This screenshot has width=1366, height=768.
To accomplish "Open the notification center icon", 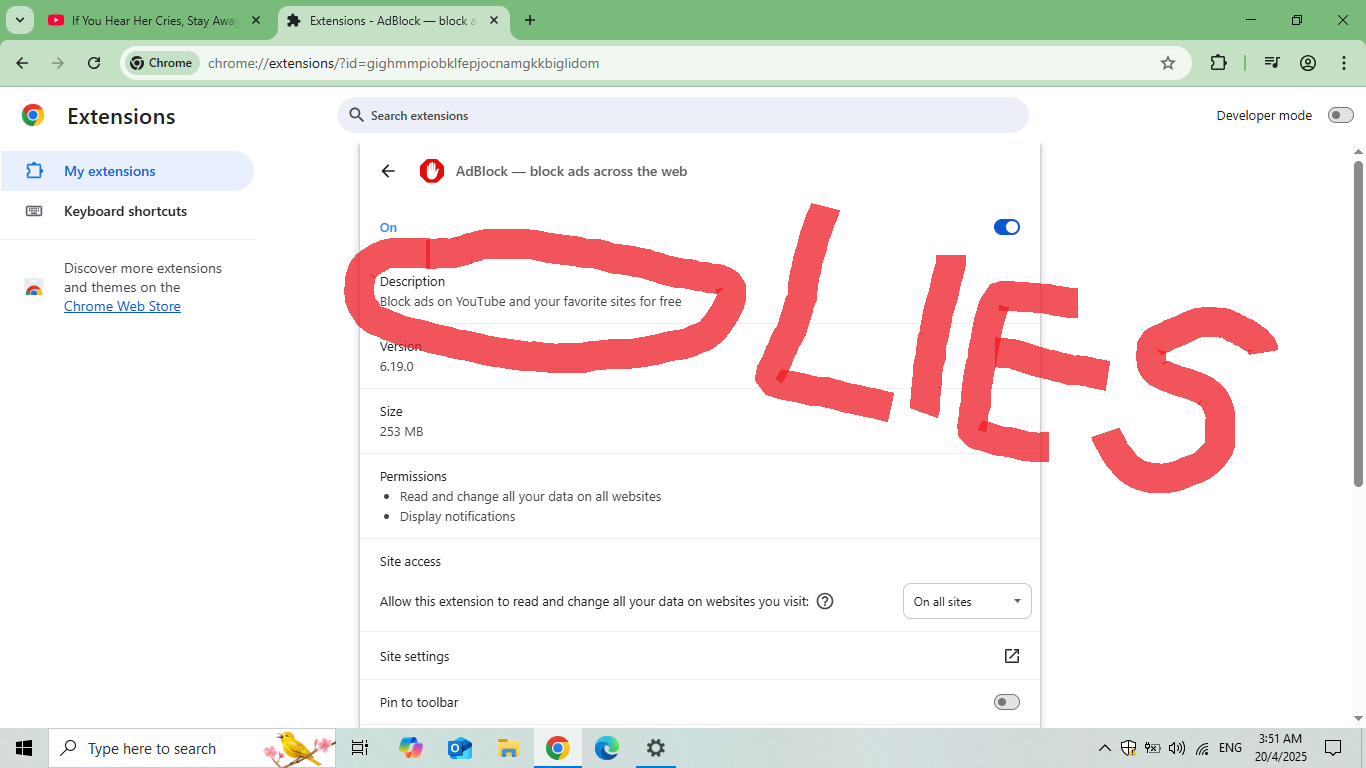I will pyautogui.click(x=1333, y=748).
